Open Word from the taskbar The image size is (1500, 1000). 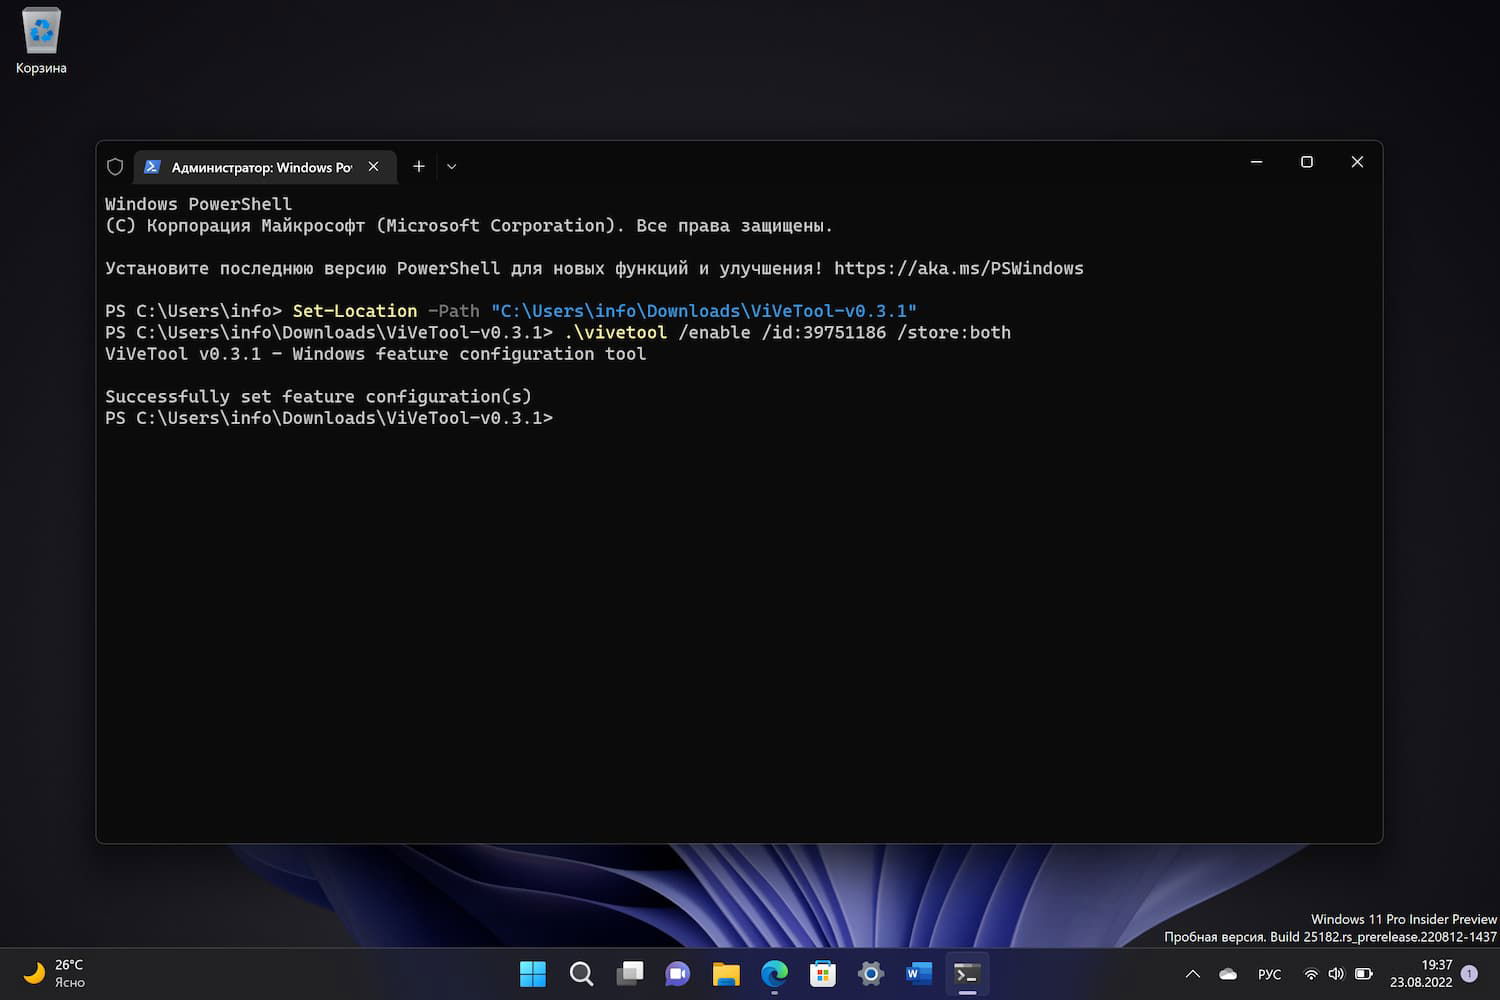tap(919, 974)
